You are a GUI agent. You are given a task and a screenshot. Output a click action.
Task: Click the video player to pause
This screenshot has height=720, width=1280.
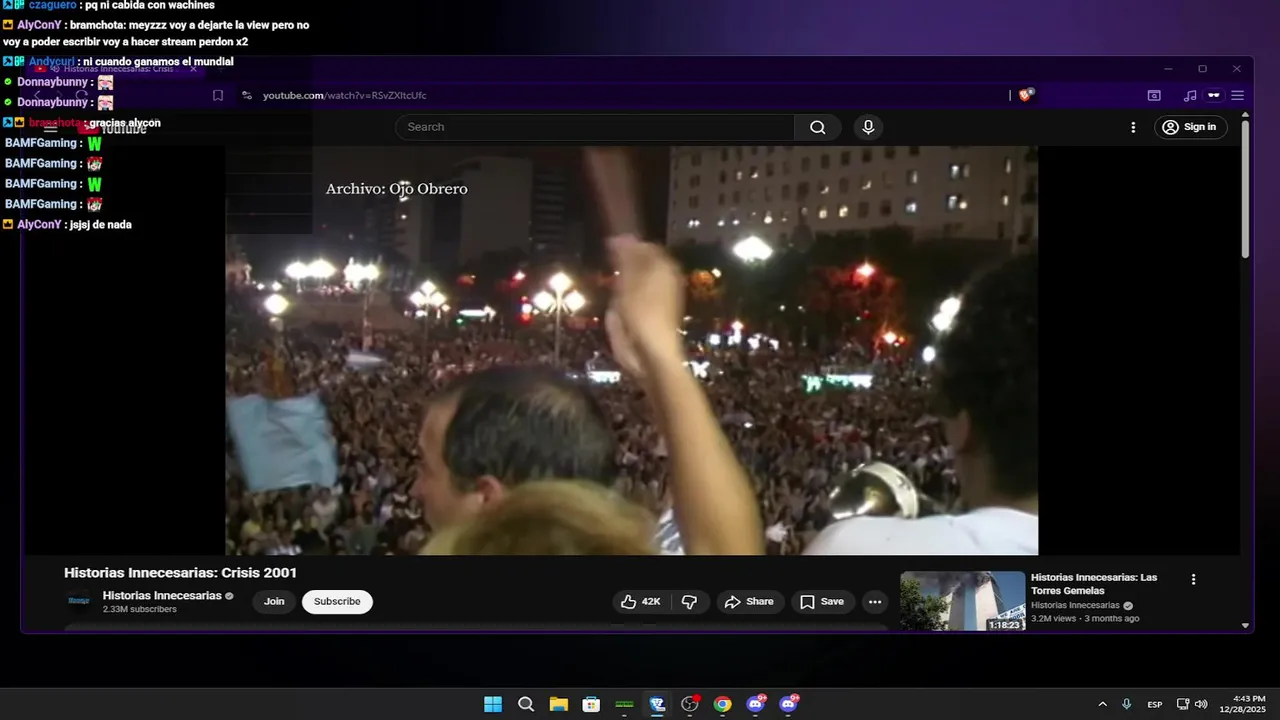pyautogui.click(x=631, y=350)
